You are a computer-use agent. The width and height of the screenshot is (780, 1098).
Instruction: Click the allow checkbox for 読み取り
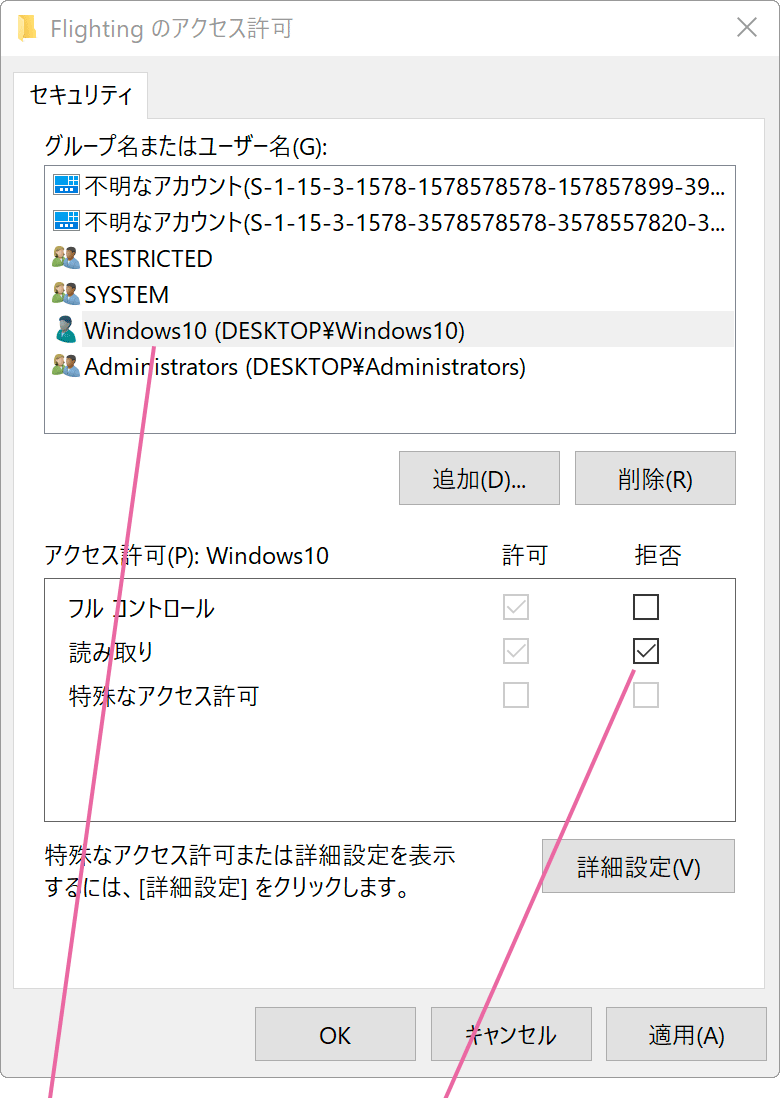click(516, 651)
